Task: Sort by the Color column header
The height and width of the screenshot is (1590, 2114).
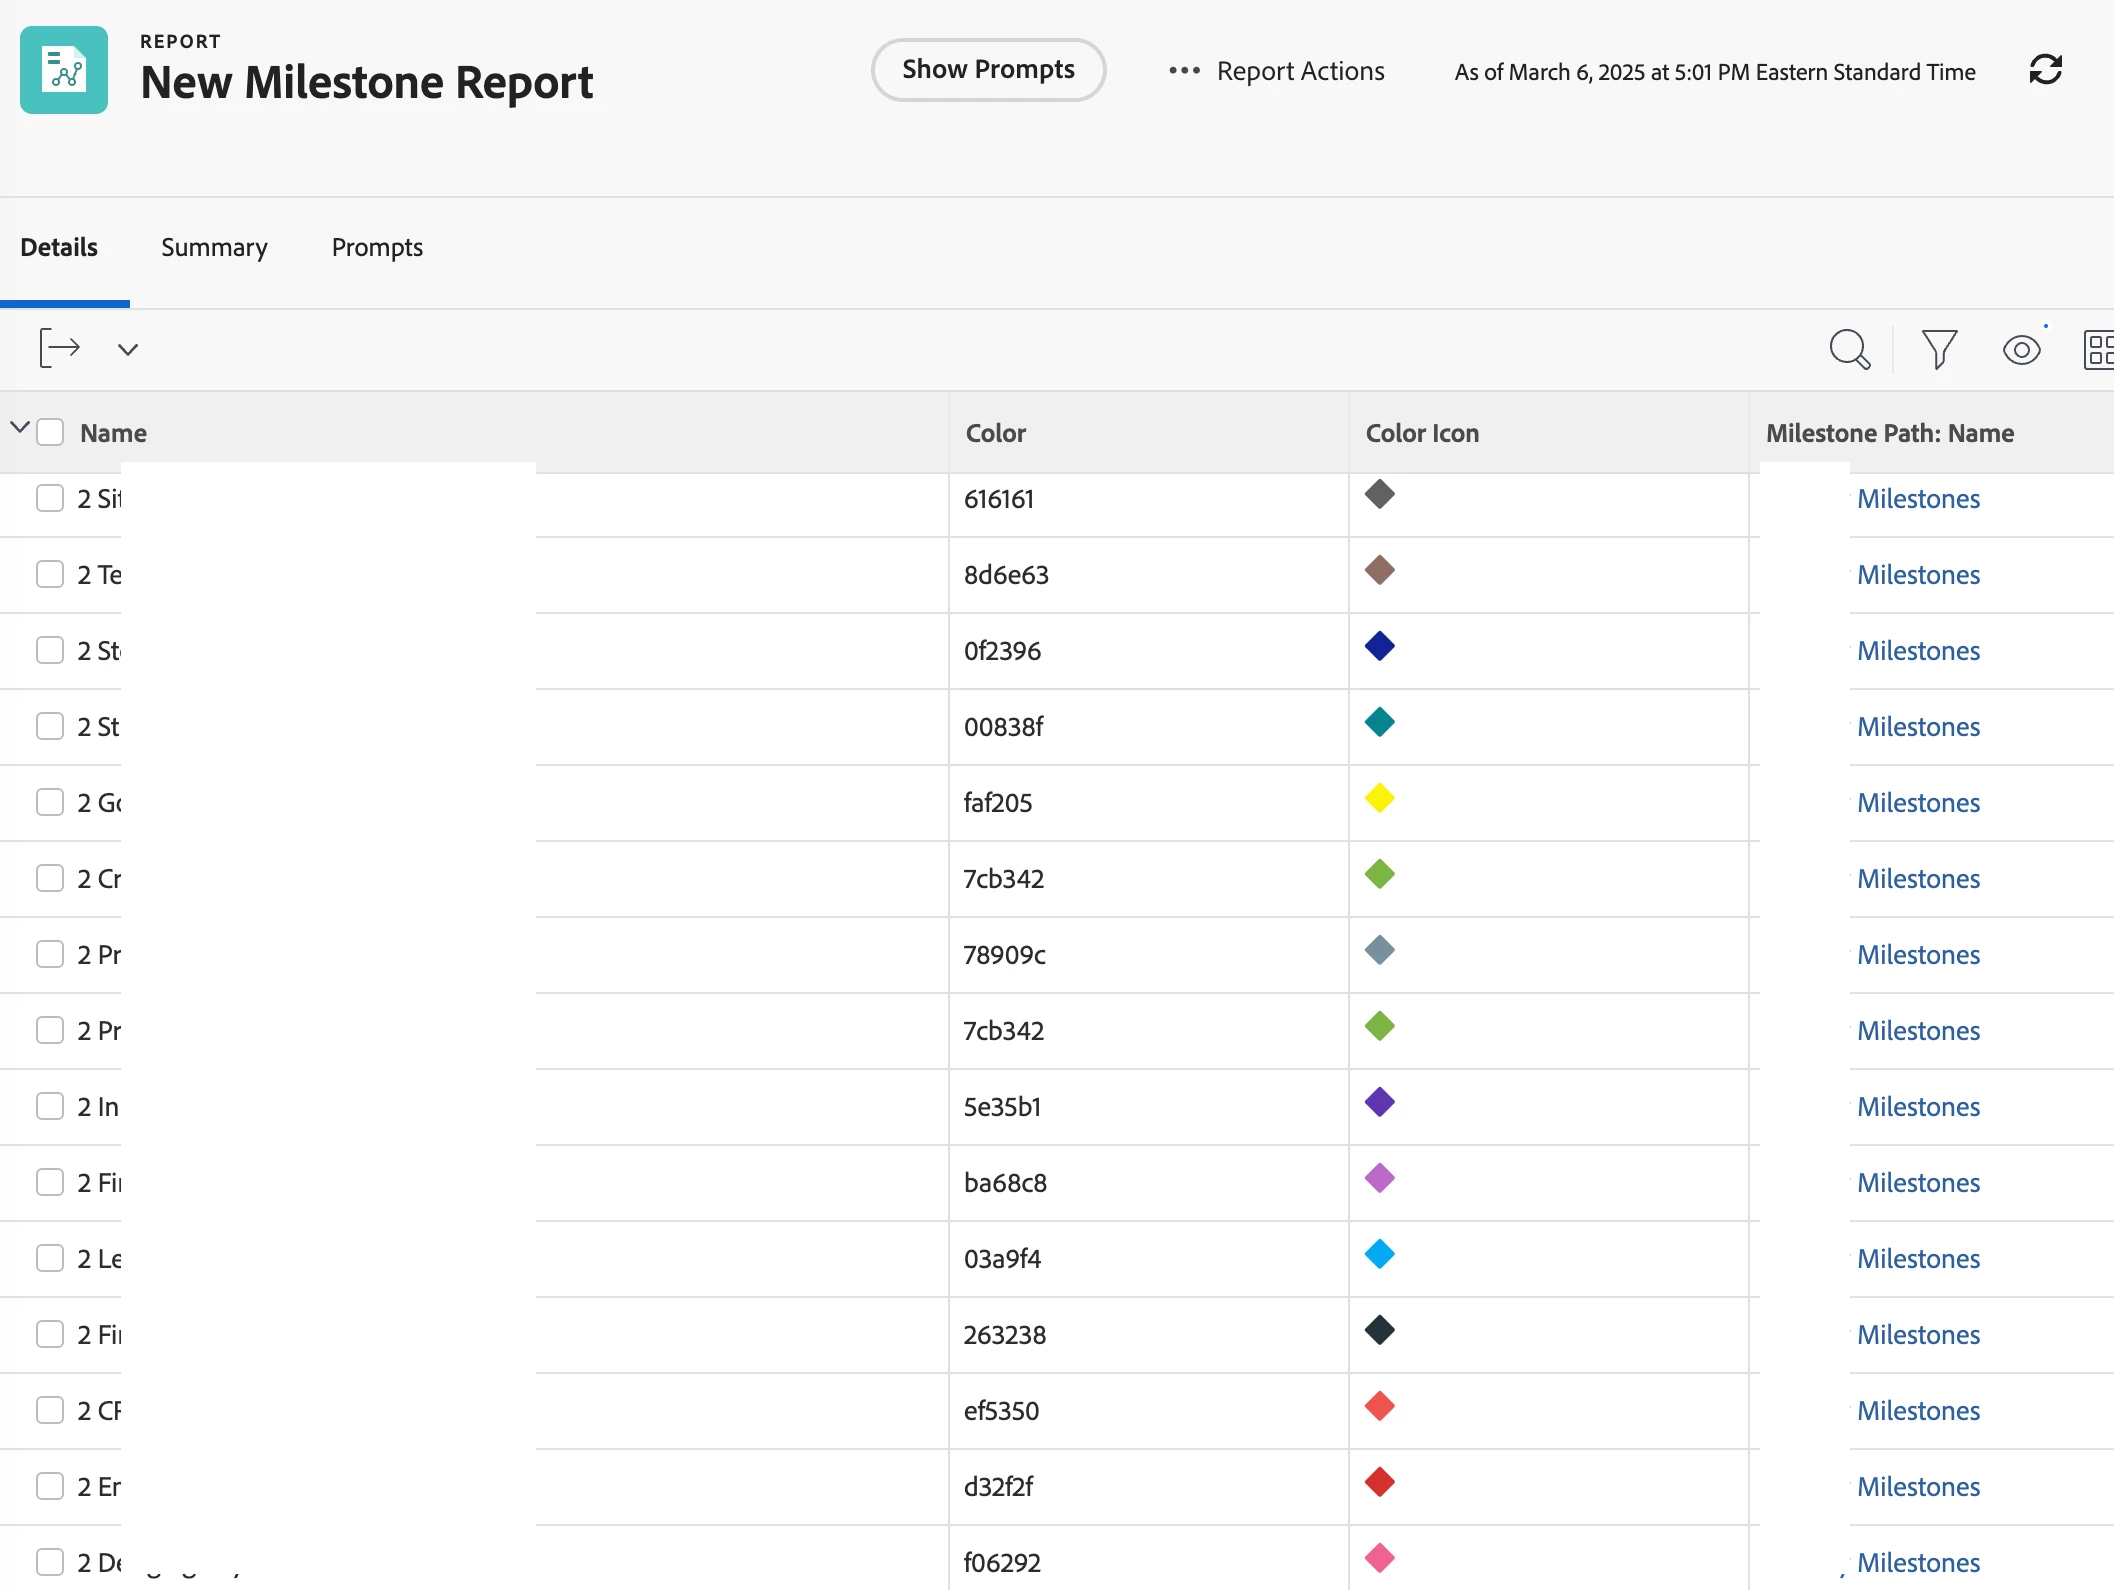Action: [x=995, y=433]
